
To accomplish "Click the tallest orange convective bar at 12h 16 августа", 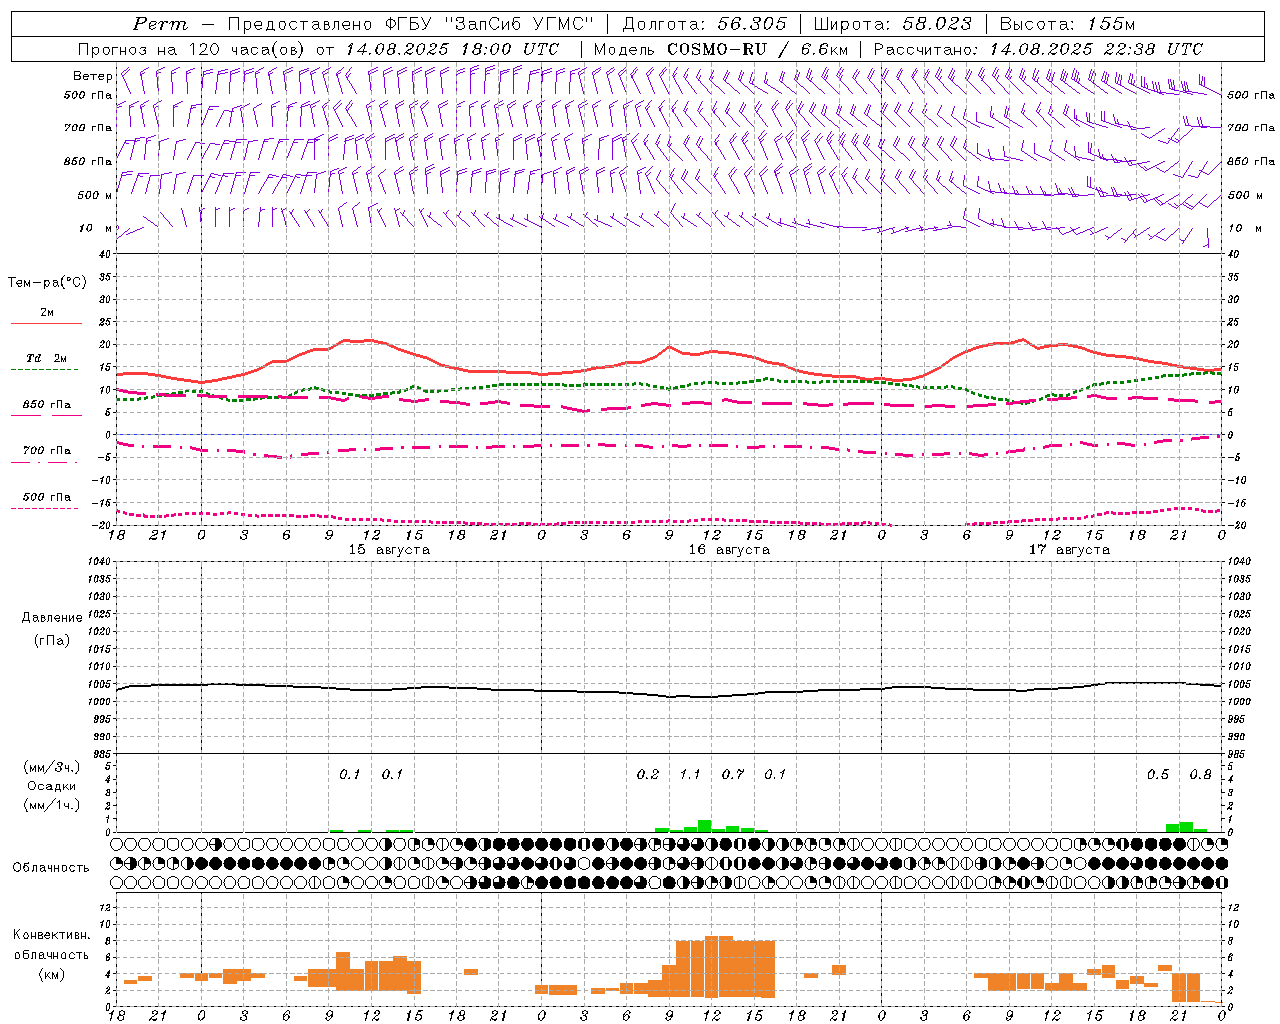I will [x=711, y=967].
